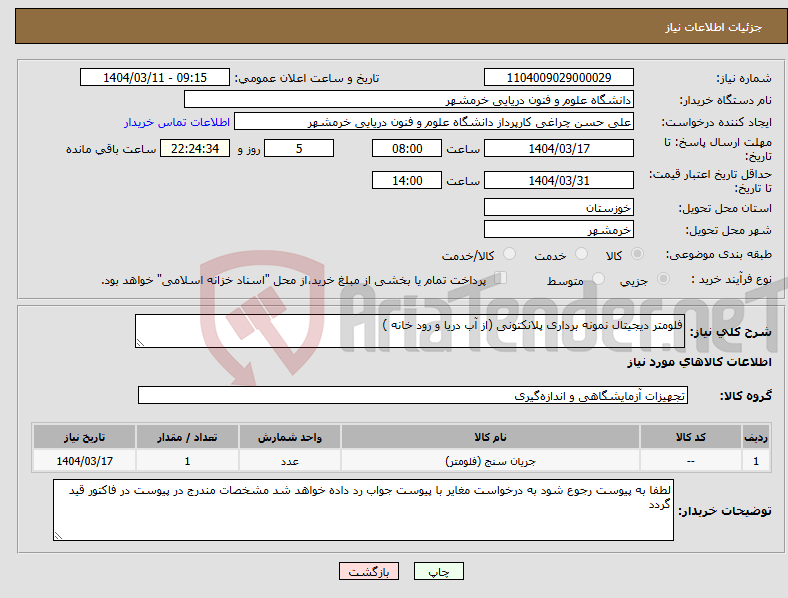This screenshot has height=598, width=788.
Task: Toggle the اسناد خزانه اسلامی payment checkbox
Action: point(501,277)
